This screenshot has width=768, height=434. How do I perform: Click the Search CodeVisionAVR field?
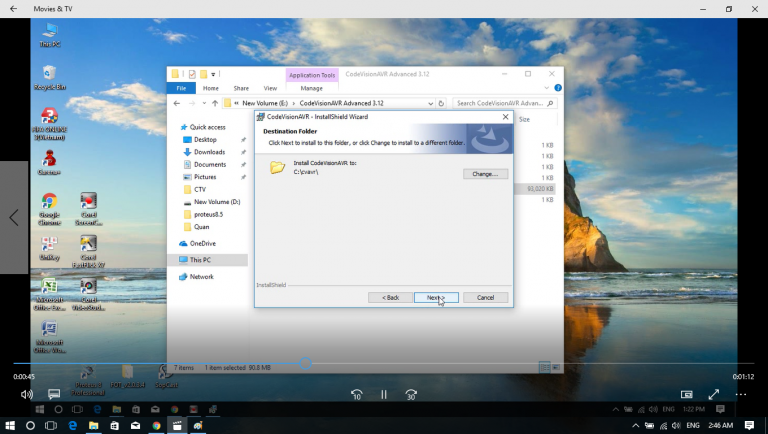pos(502,103)
